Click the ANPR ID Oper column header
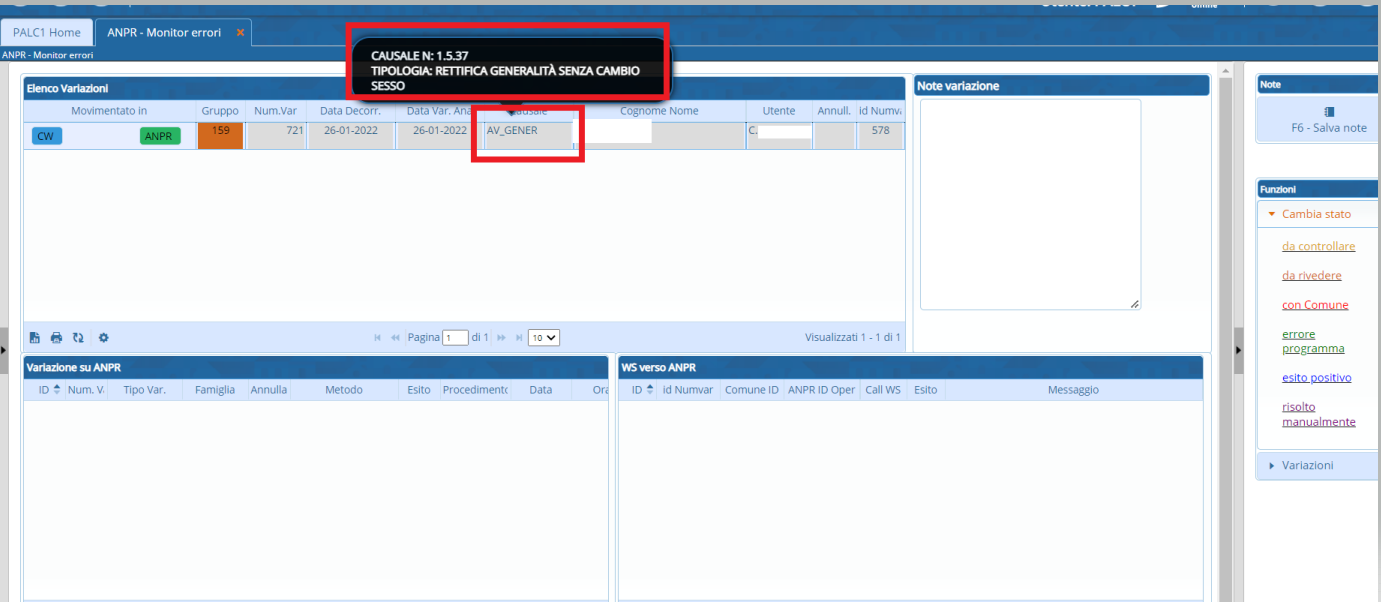1381x602 pixels. click(x=821, y=390)
